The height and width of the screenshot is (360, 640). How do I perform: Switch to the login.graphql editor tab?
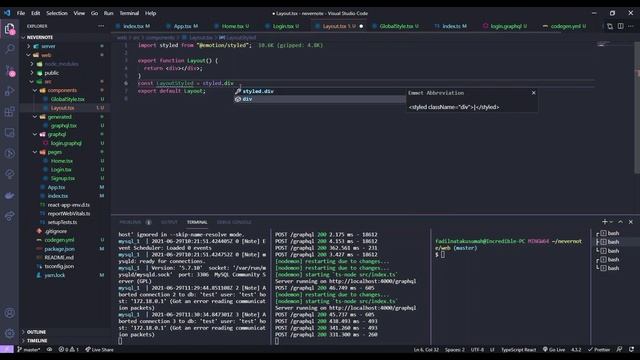(x=505, y=26)
